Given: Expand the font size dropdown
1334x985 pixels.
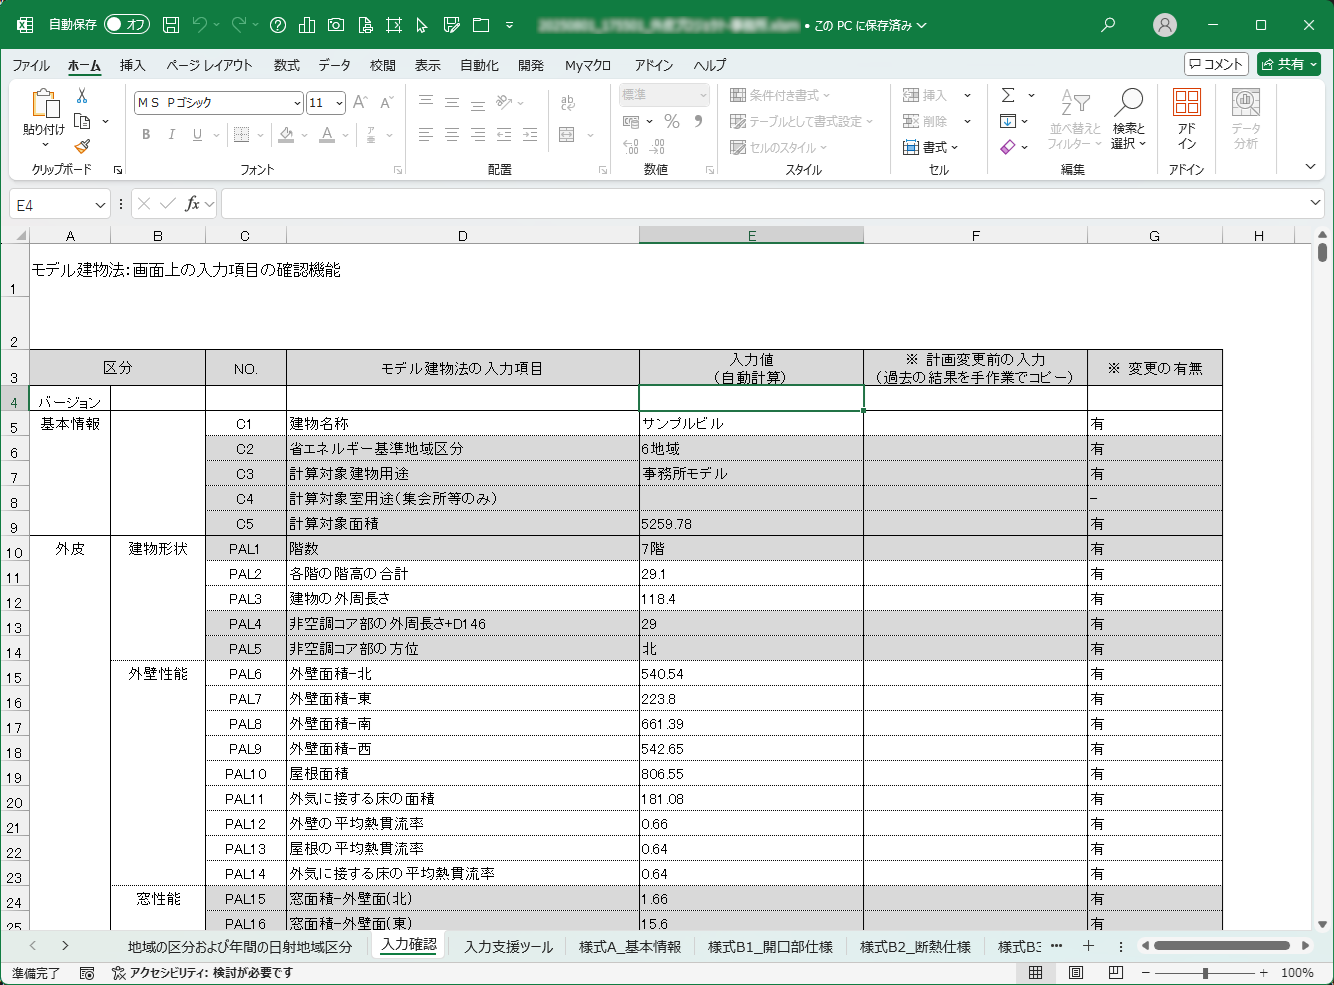Looking at the screenshot, I should (x=340, y=103).
